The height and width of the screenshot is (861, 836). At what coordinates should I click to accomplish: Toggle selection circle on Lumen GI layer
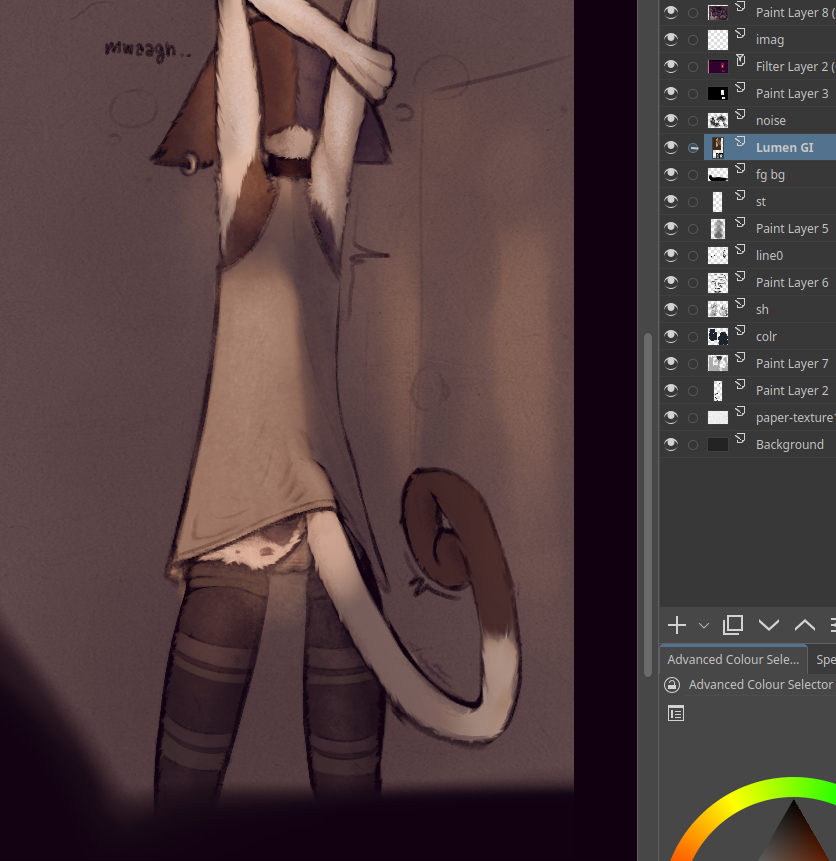[x=693, y=148]
